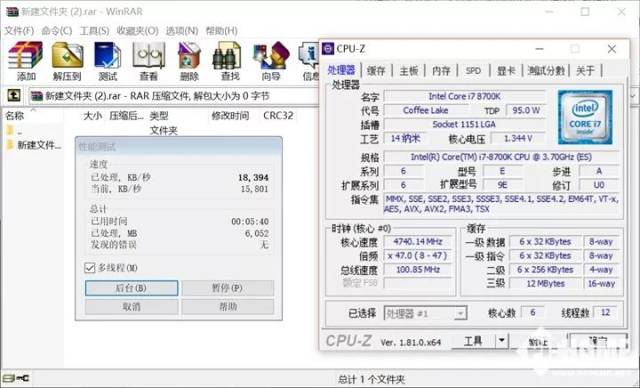
Task: Open the File (文件) menu in WinRAR
Action: point(19,31)
